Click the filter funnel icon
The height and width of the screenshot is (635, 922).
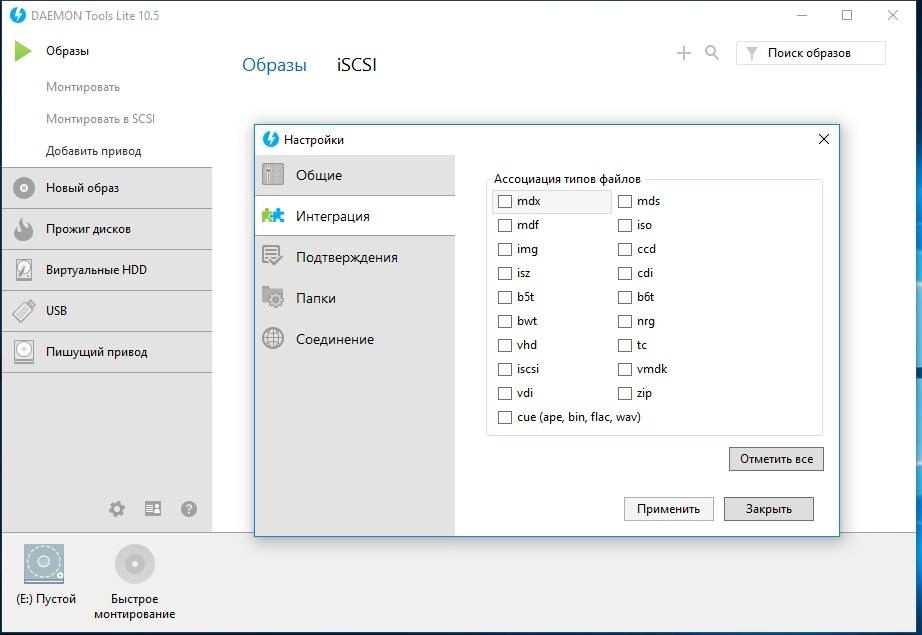click(751, 54)
